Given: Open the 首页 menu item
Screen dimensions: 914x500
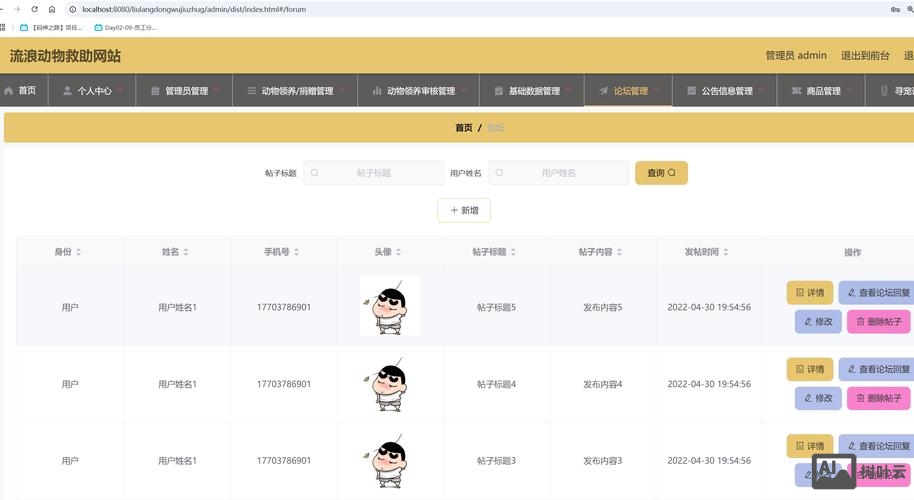Looking at the screenshot, I should tap(23, 90).
